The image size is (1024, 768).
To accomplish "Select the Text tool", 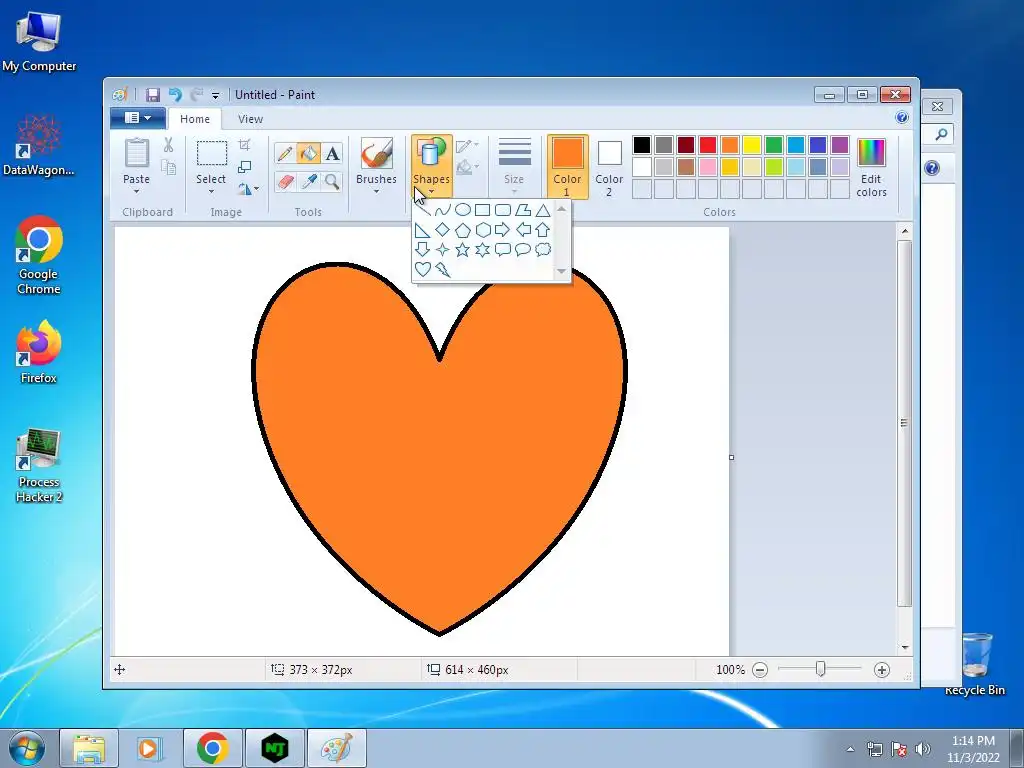I will pyautogui.click(x=332, y=153).
